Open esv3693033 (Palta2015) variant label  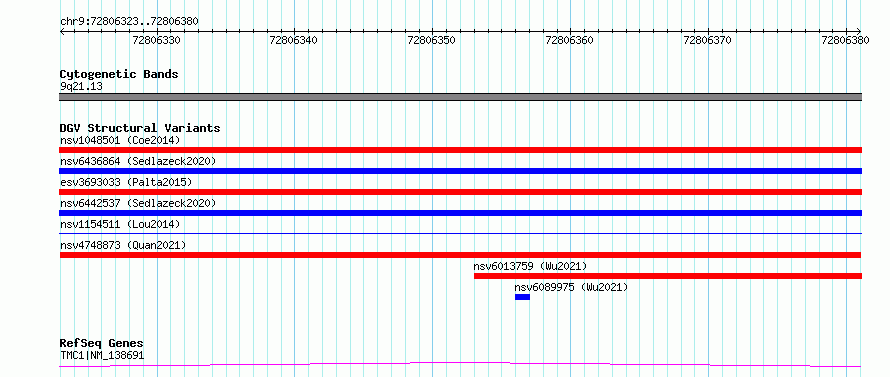click(x=126, y=182)
